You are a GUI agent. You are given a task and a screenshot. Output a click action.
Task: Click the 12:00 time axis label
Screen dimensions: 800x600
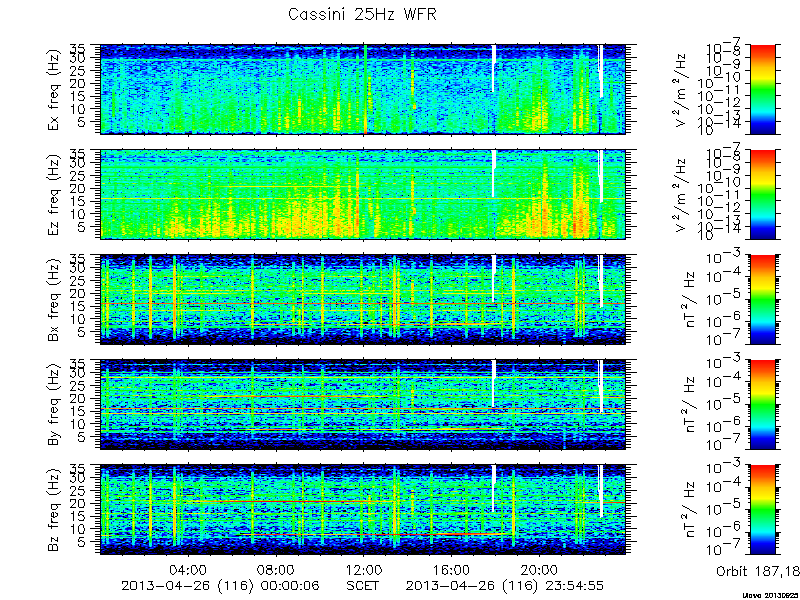[x=364, y=570]
